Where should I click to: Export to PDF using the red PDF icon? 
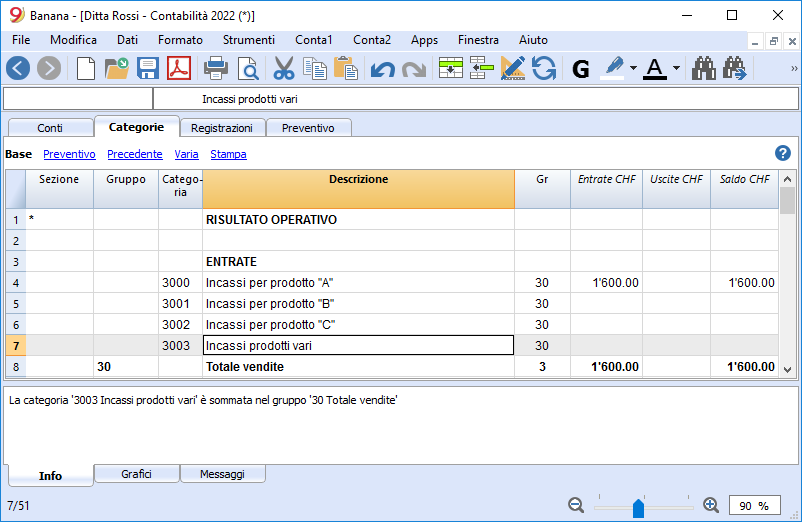[x=179, y=68]
